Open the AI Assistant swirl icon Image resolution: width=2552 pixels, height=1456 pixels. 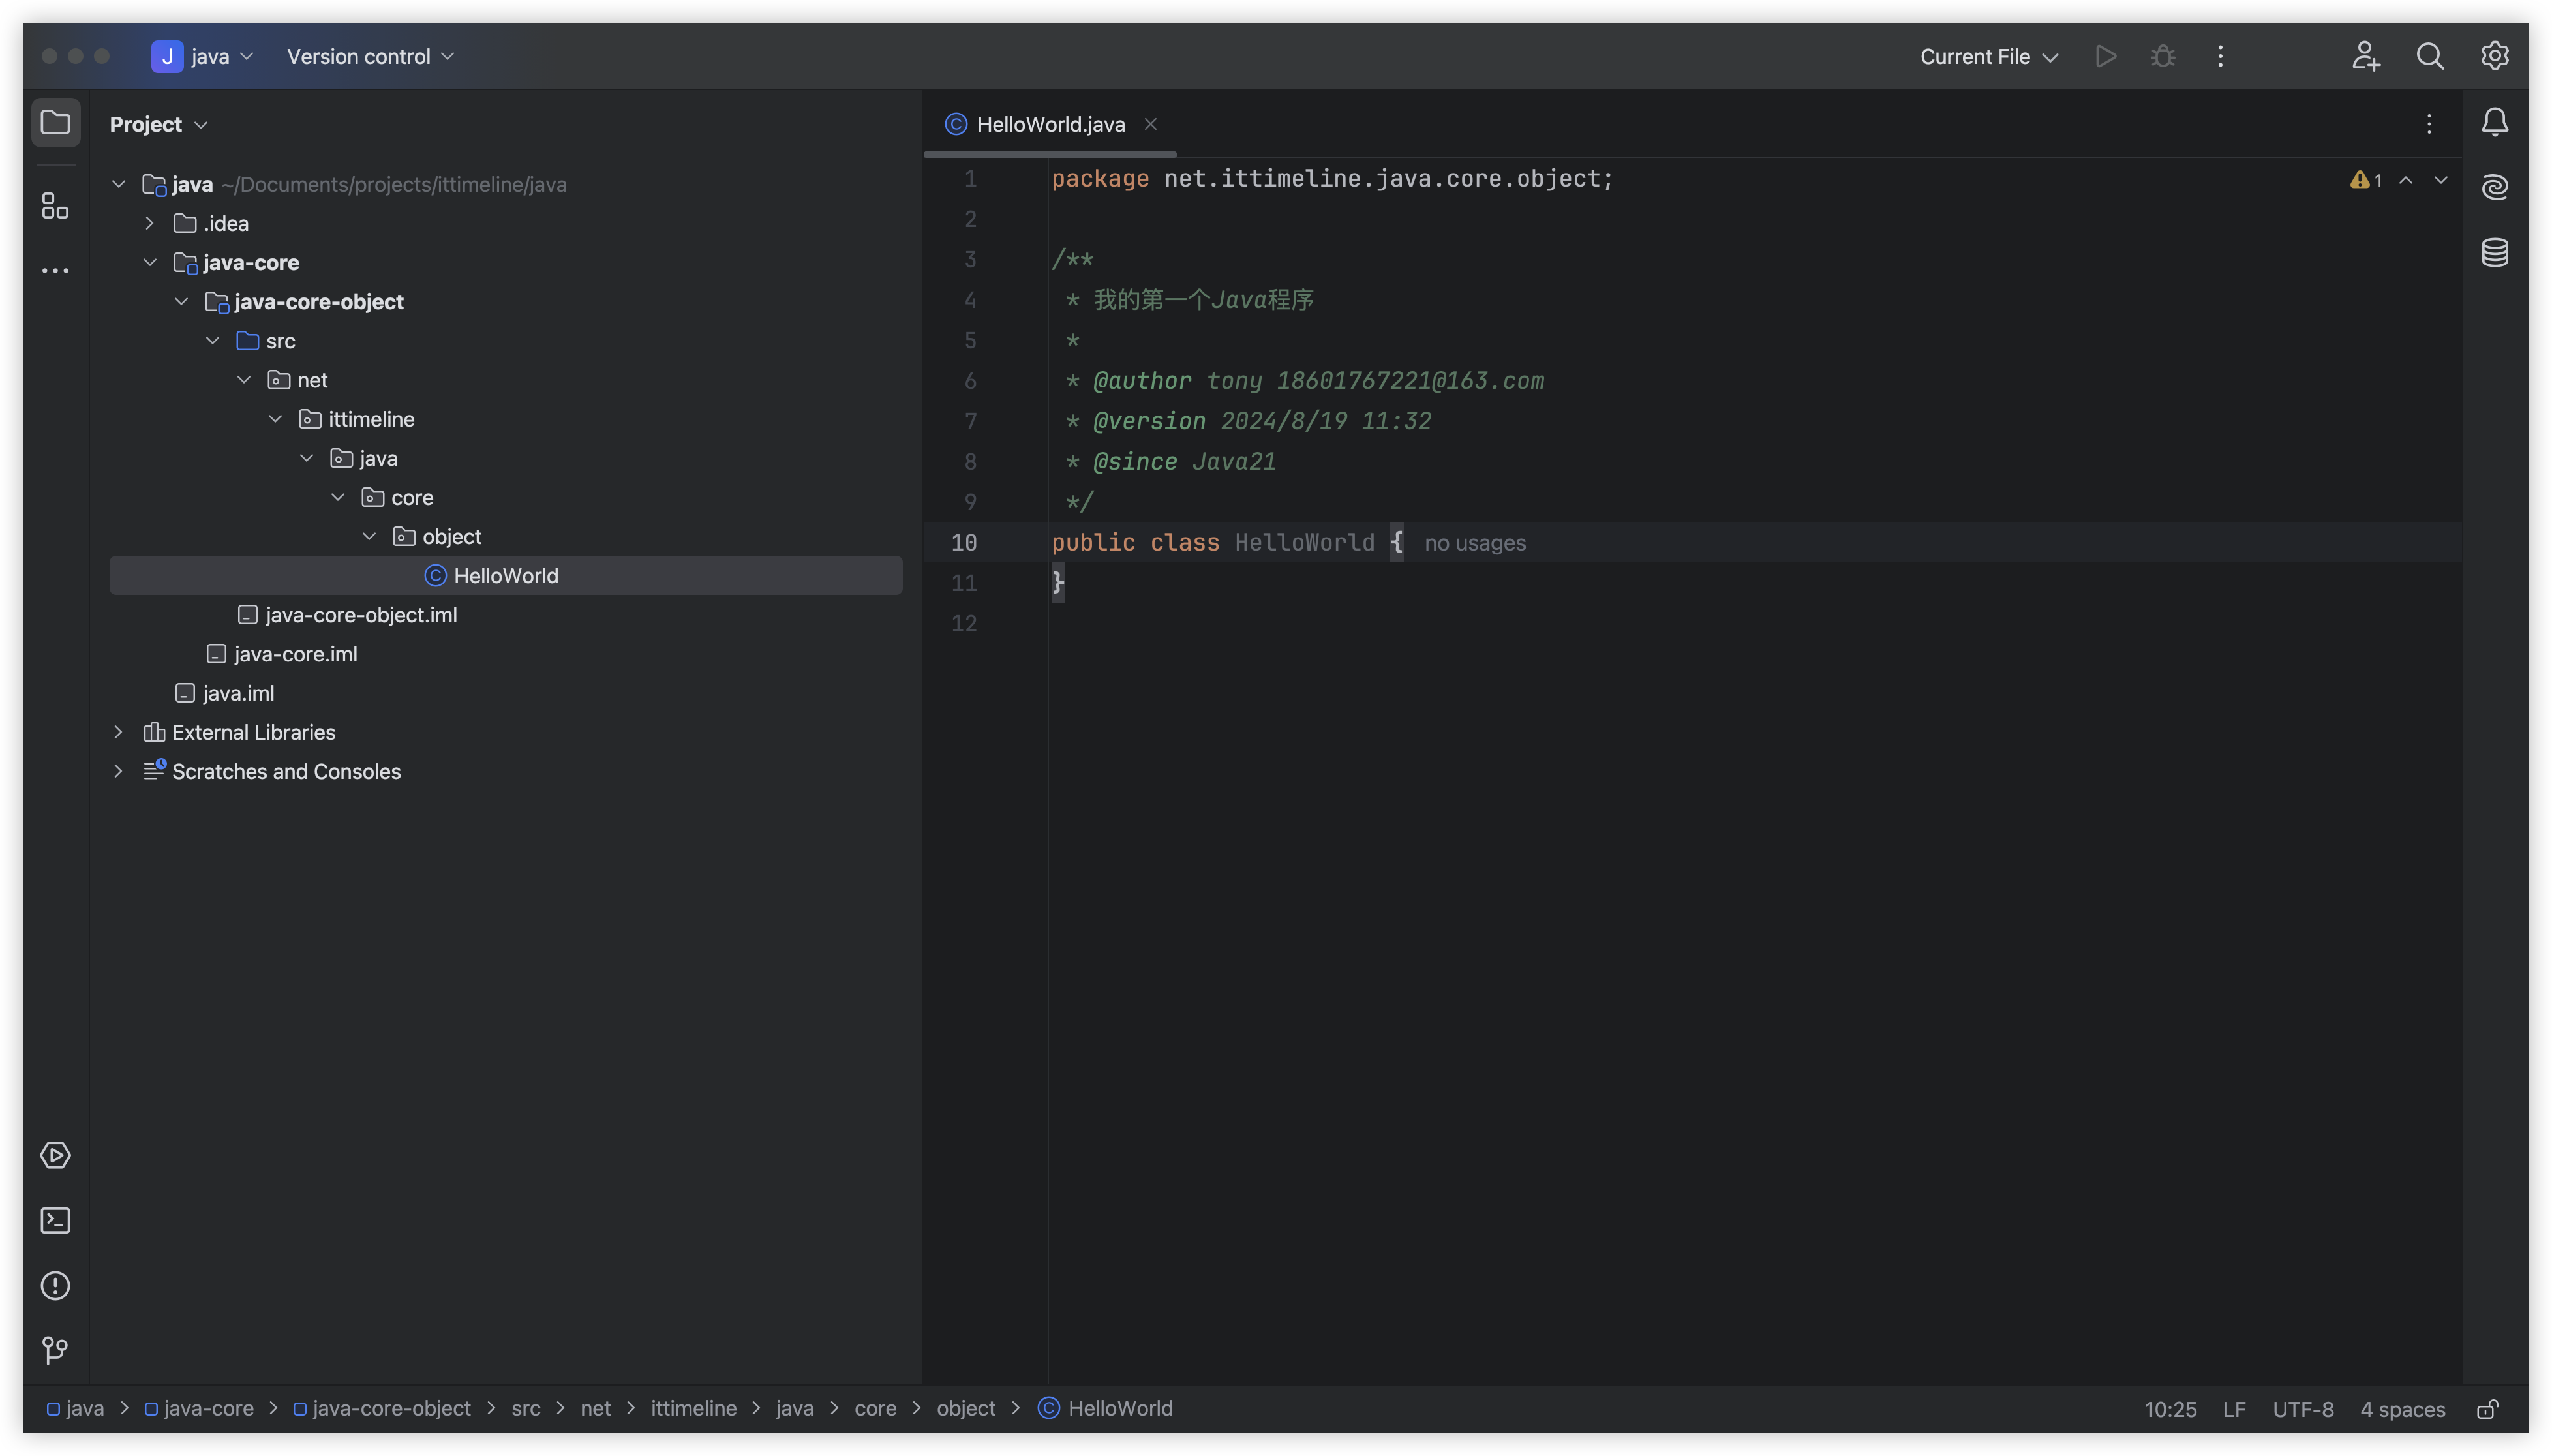[x=2494, y=187]
